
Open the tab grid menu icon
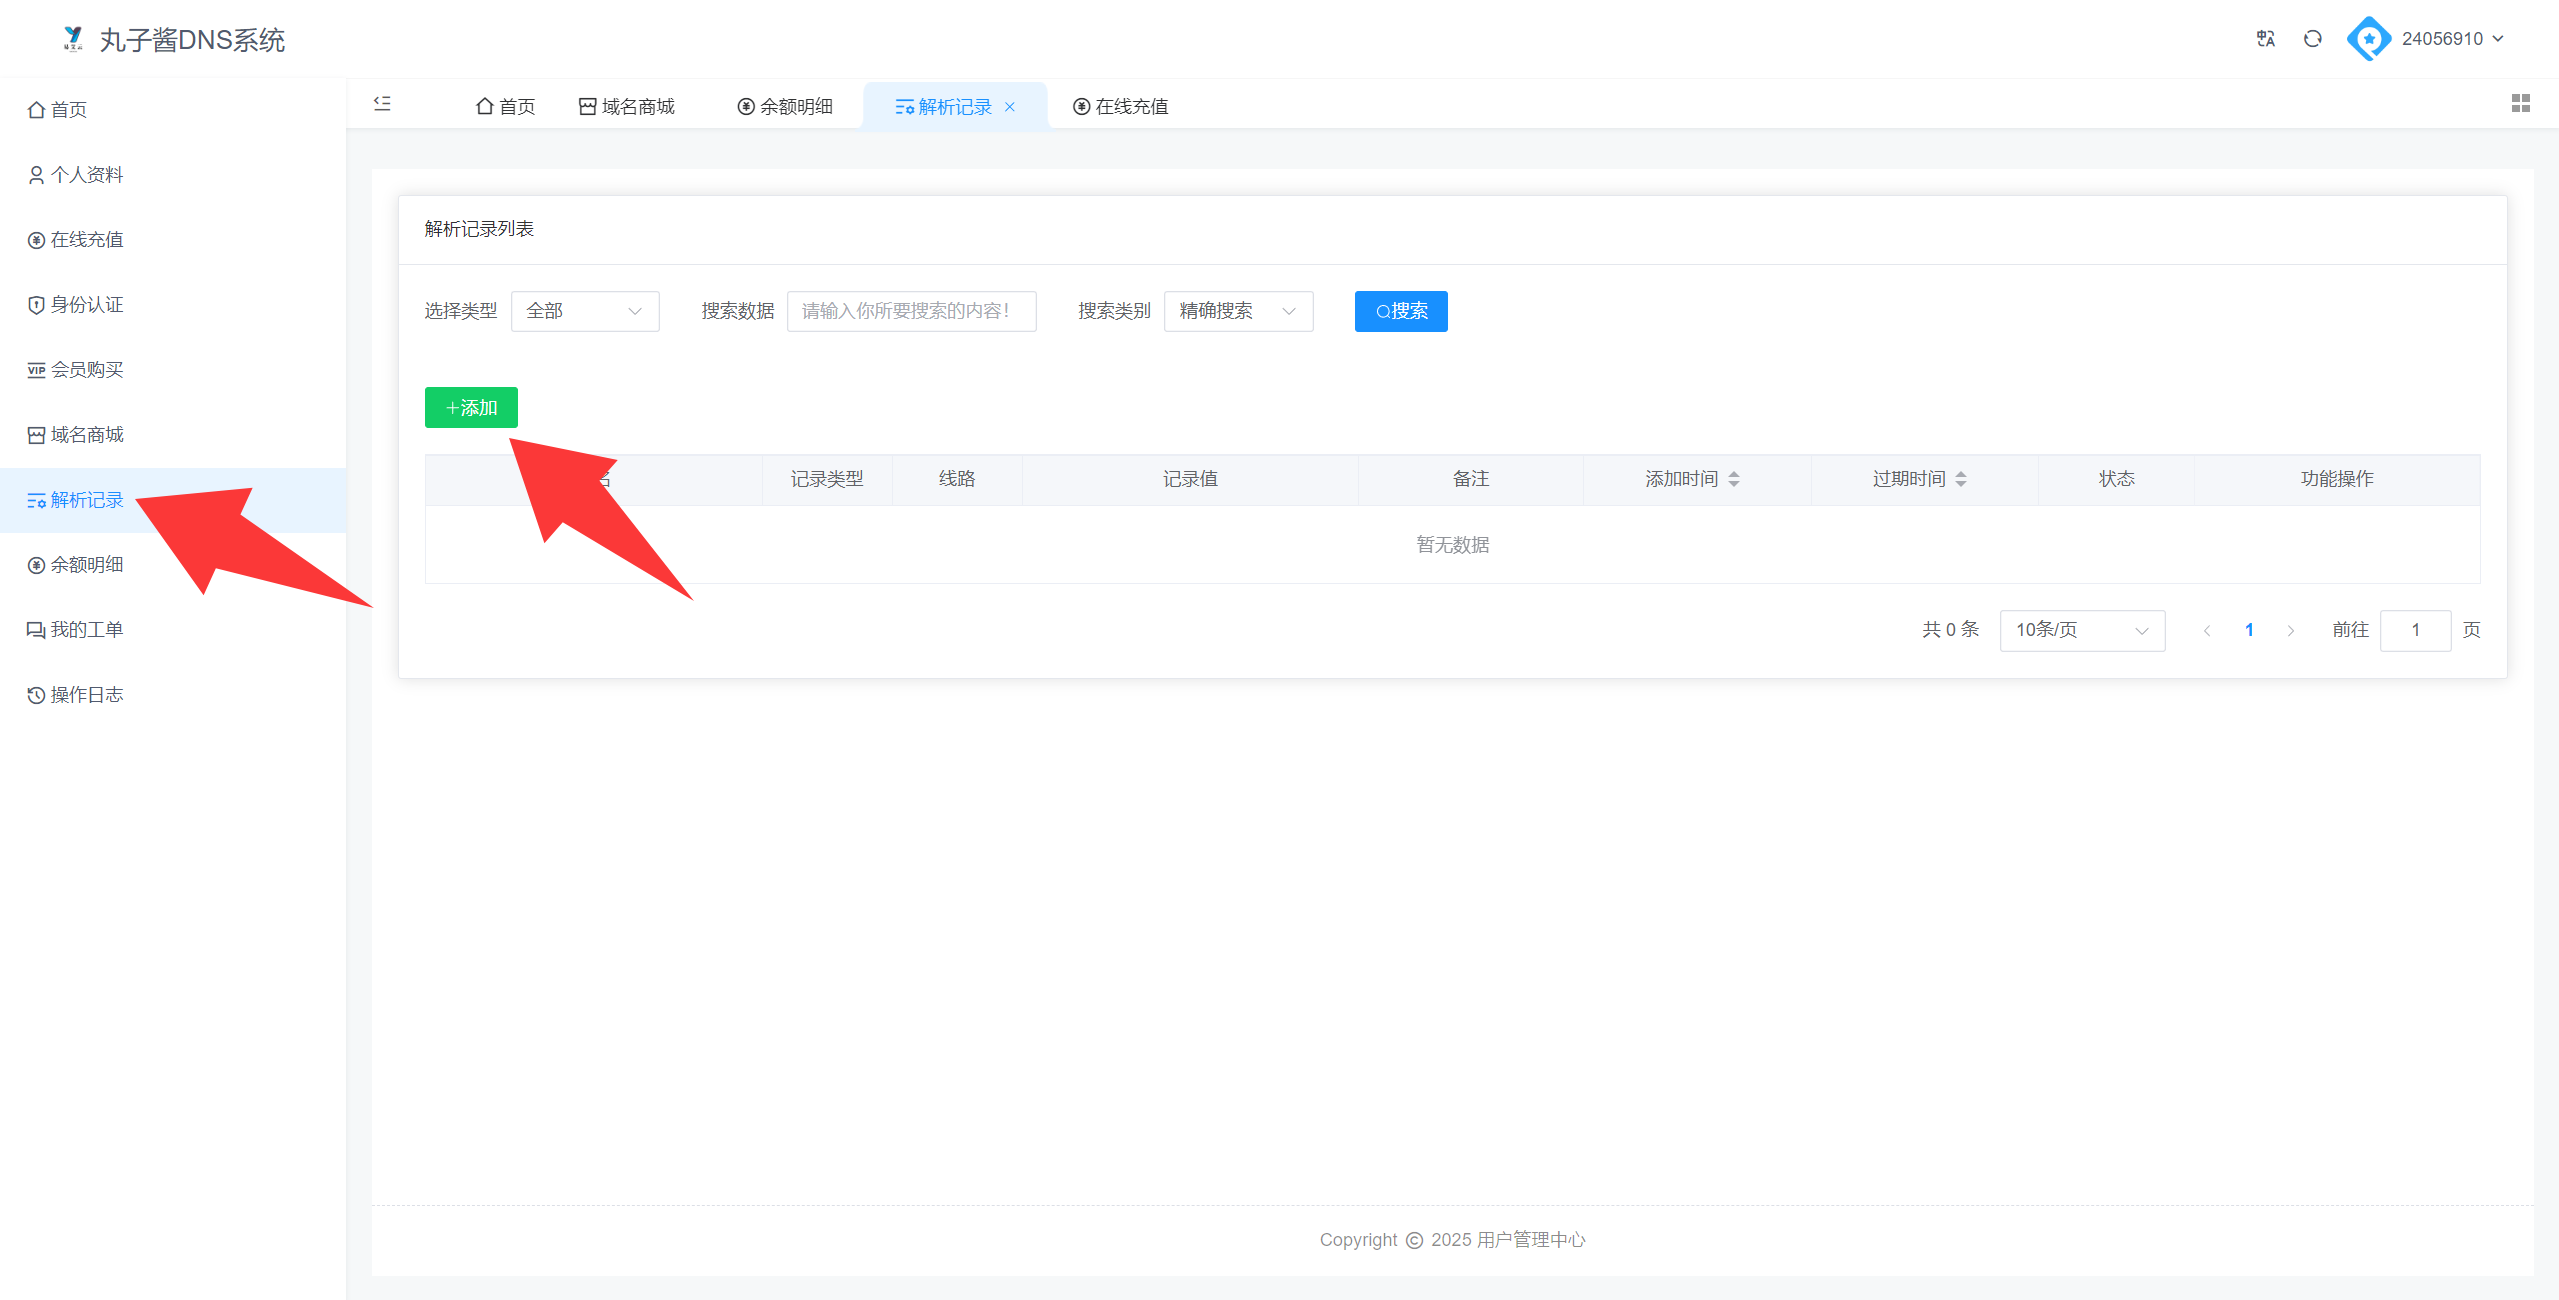(x=2520, y=103)
